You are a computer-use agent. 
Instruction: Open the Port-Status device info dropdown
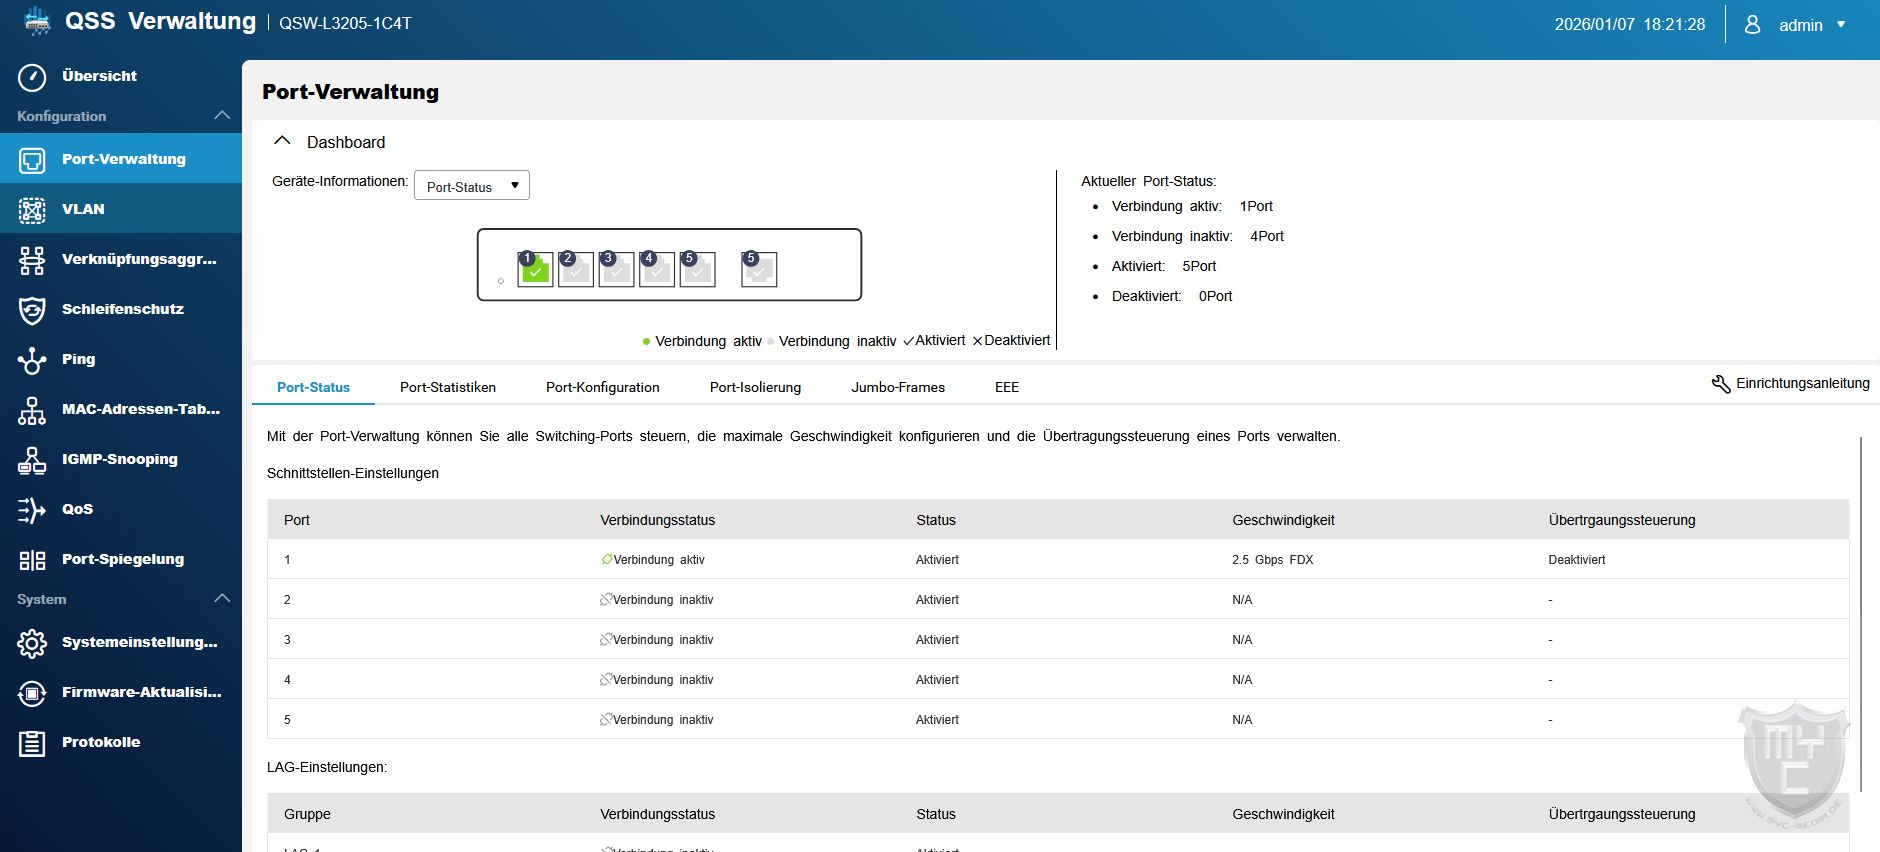point(472,186)
